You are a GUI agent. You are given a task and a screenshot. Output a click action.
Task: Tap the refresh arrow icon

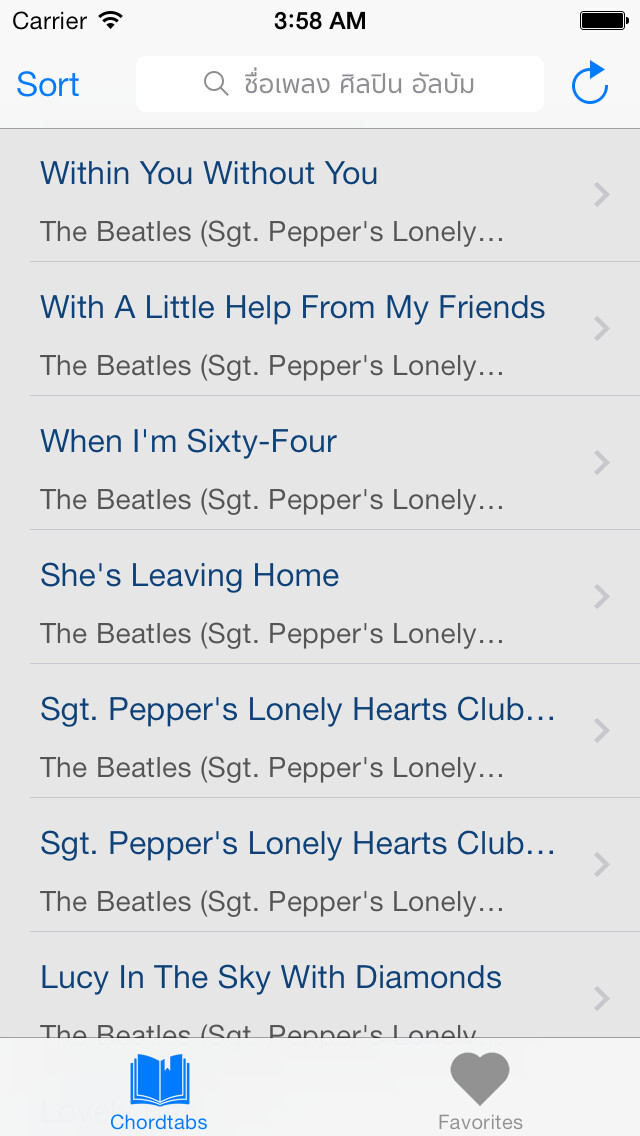589,83
